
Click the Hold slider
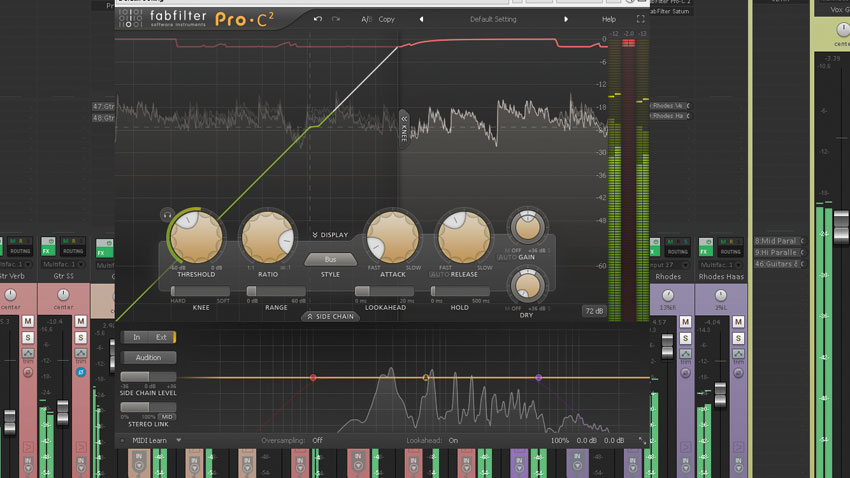(460, 292)
